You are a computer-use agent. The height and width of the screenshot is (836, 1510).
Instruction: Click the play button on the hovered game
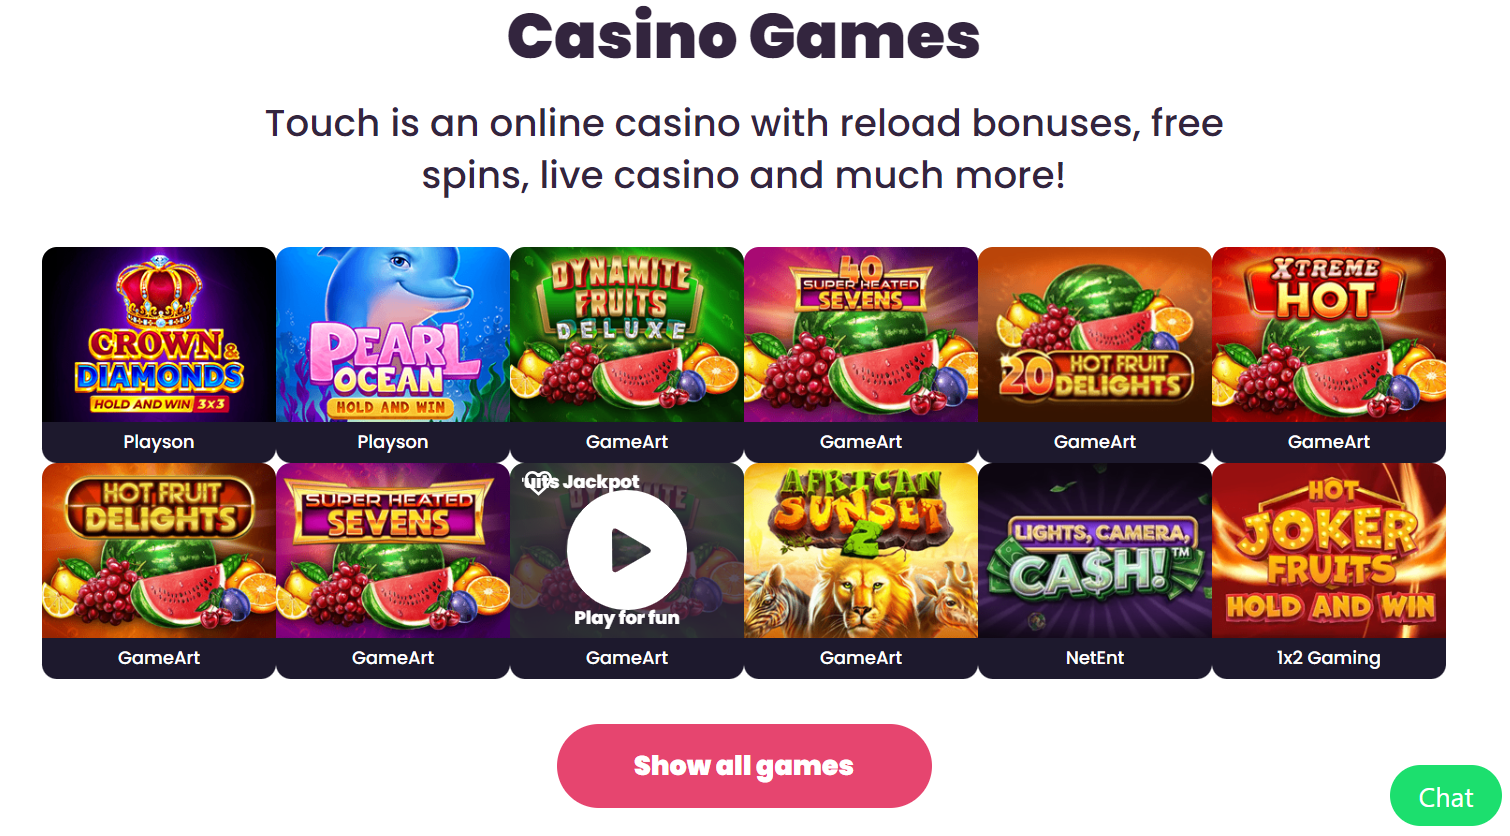[x=627, y=549]
